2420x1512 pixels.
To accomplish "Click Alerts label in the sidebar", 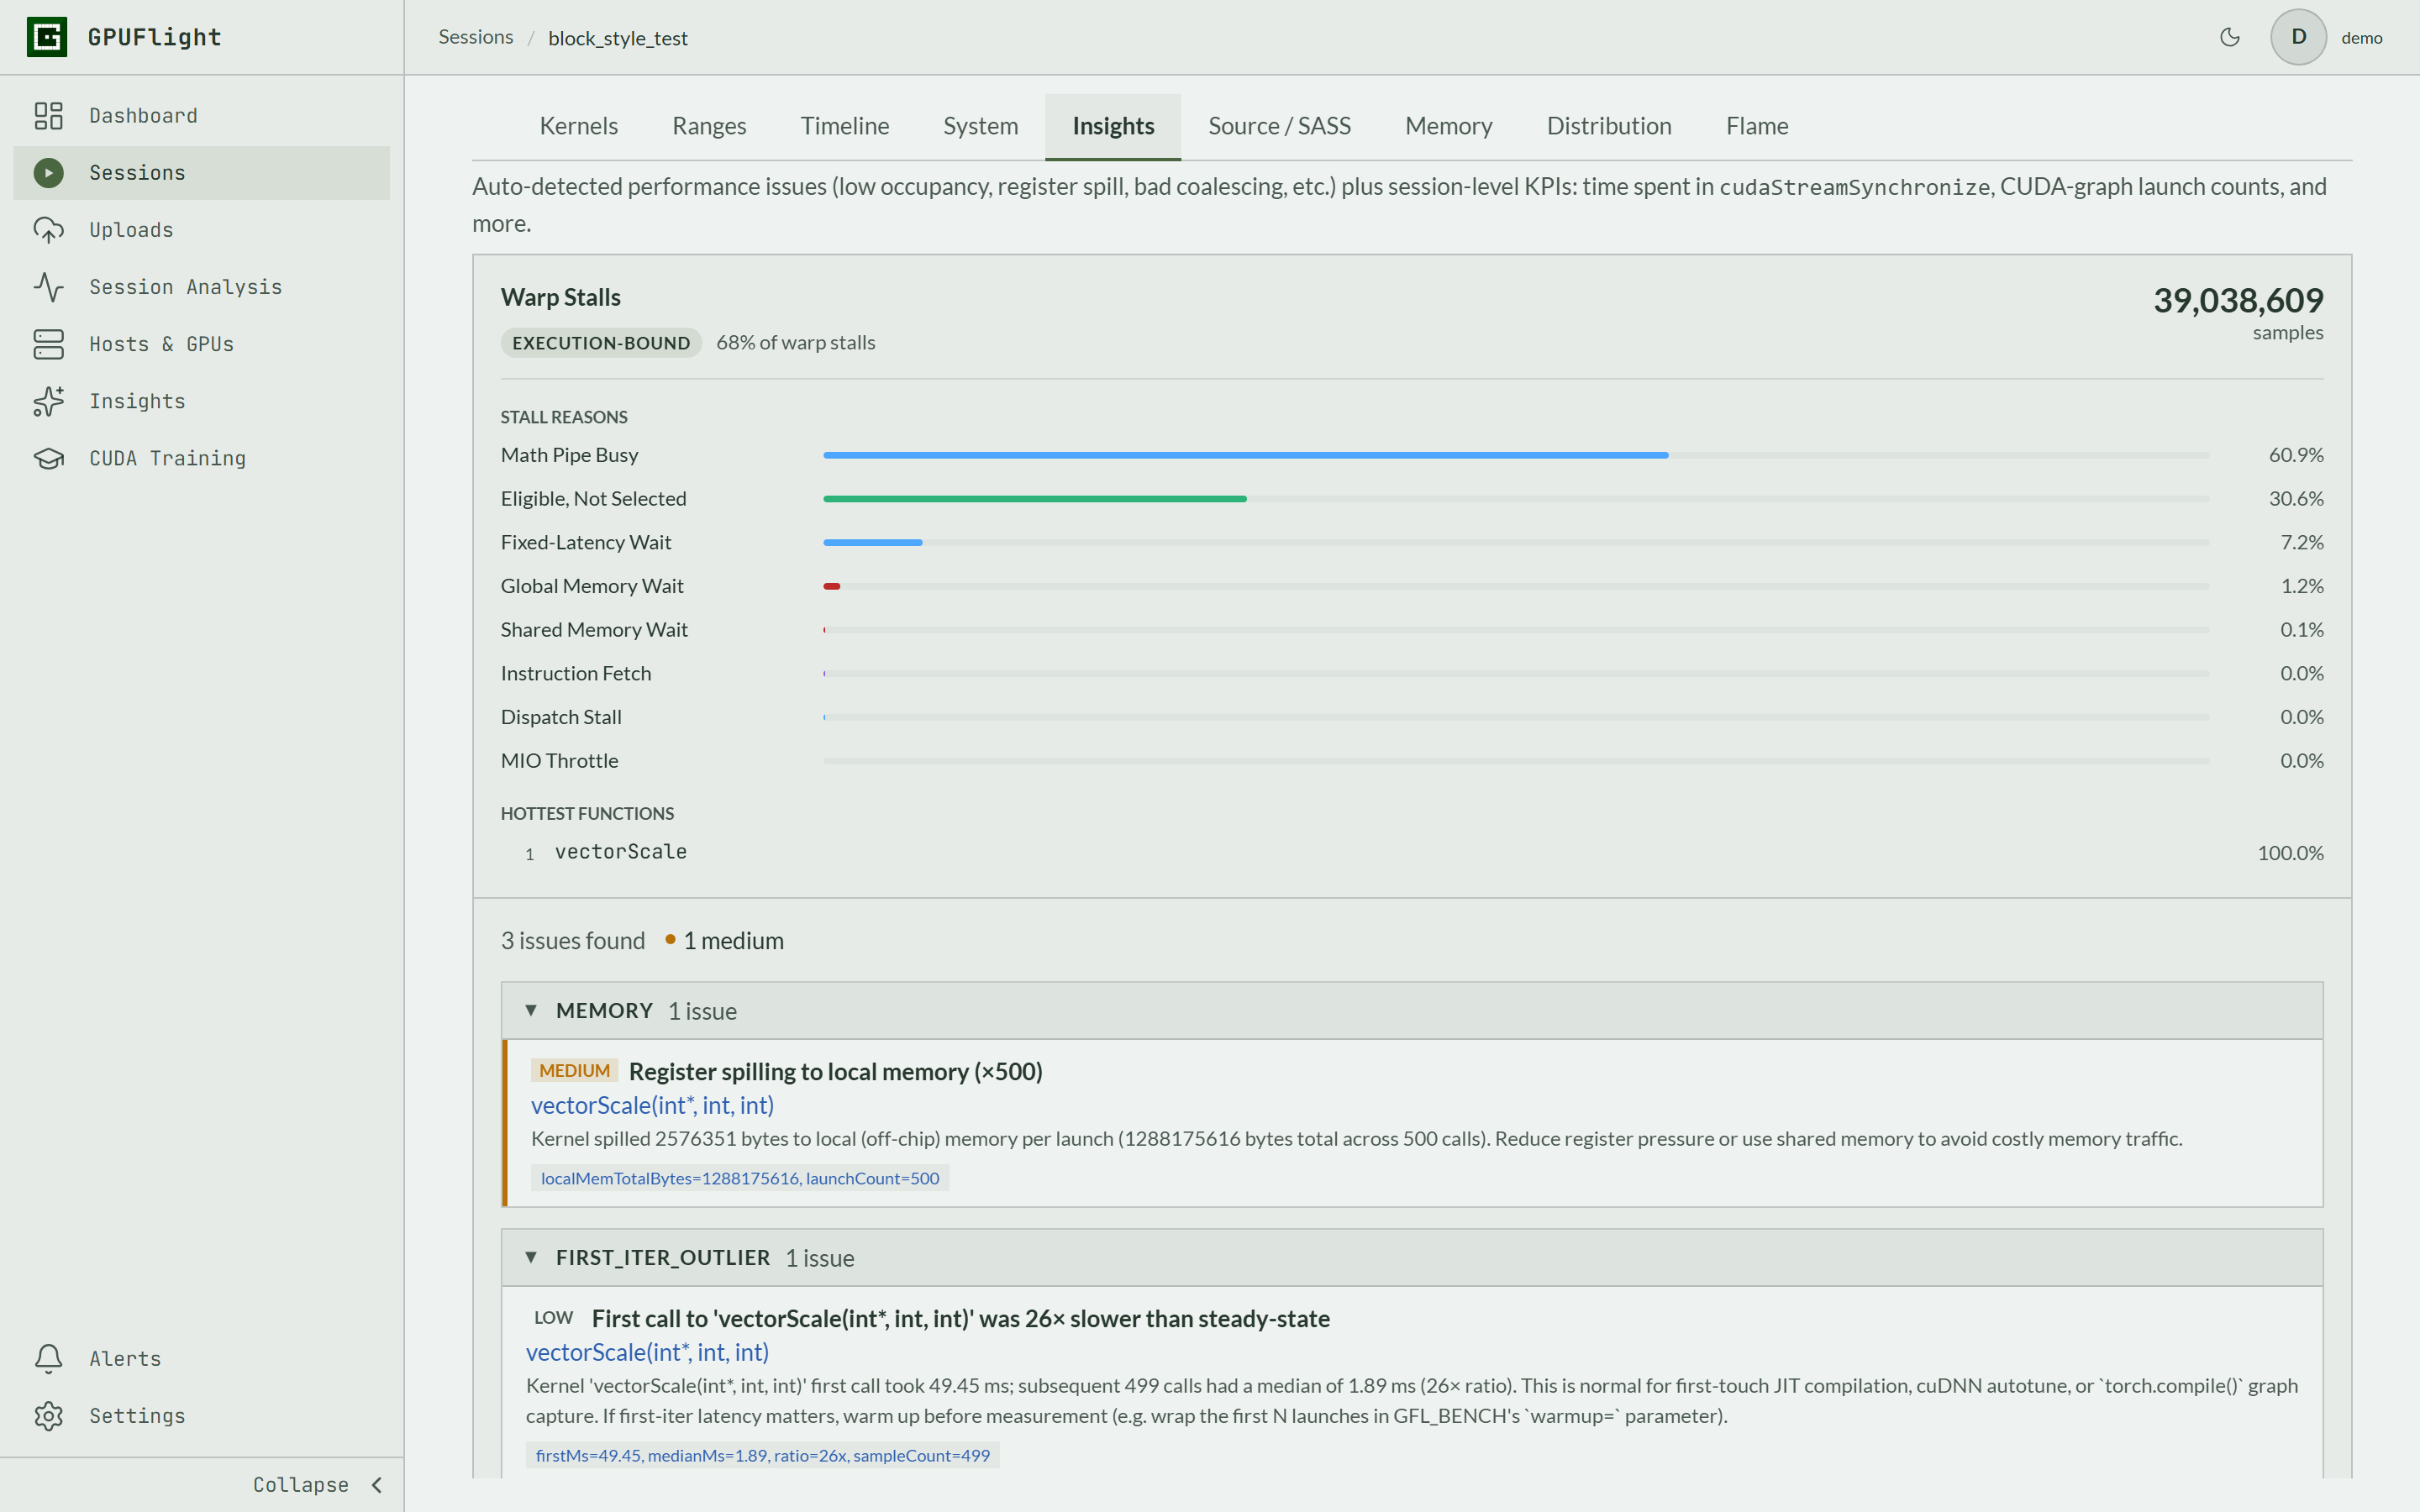I will 125,1358.
